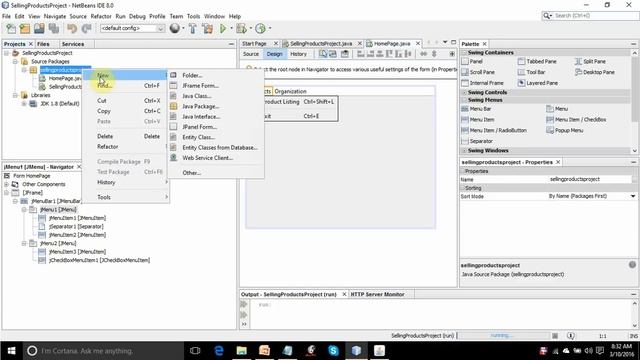Switch to the Services tab
The image size is (640, 360).
coord(73,44)
